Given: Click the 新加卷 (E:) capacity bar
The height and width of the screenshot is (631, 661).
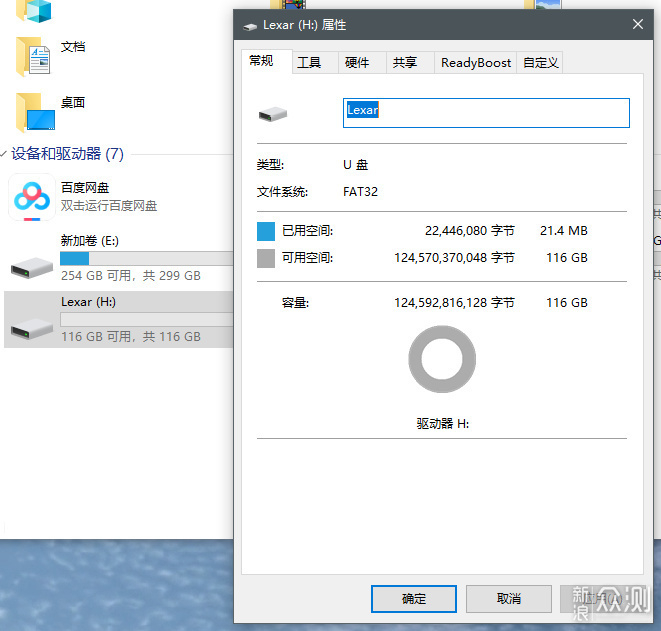Looking at the screenshot, I should (x=146, y=258).
